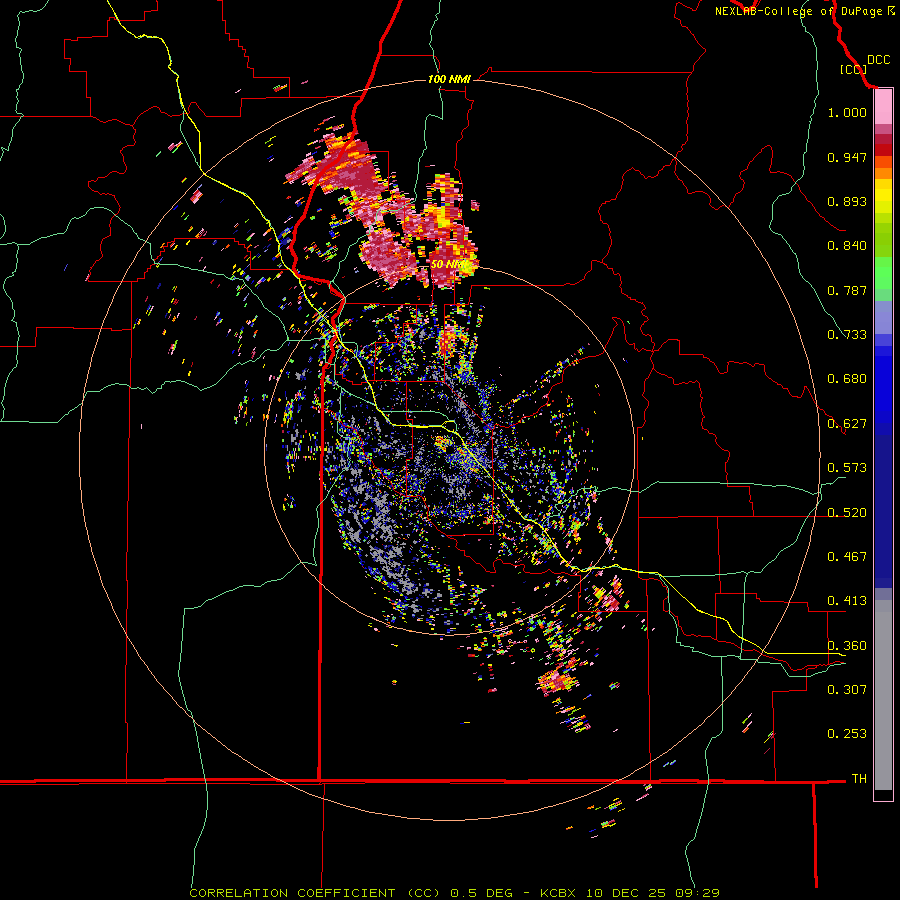Select the 0.947 legend value
This screenshot has height=900, width=900.
[847, 157]
